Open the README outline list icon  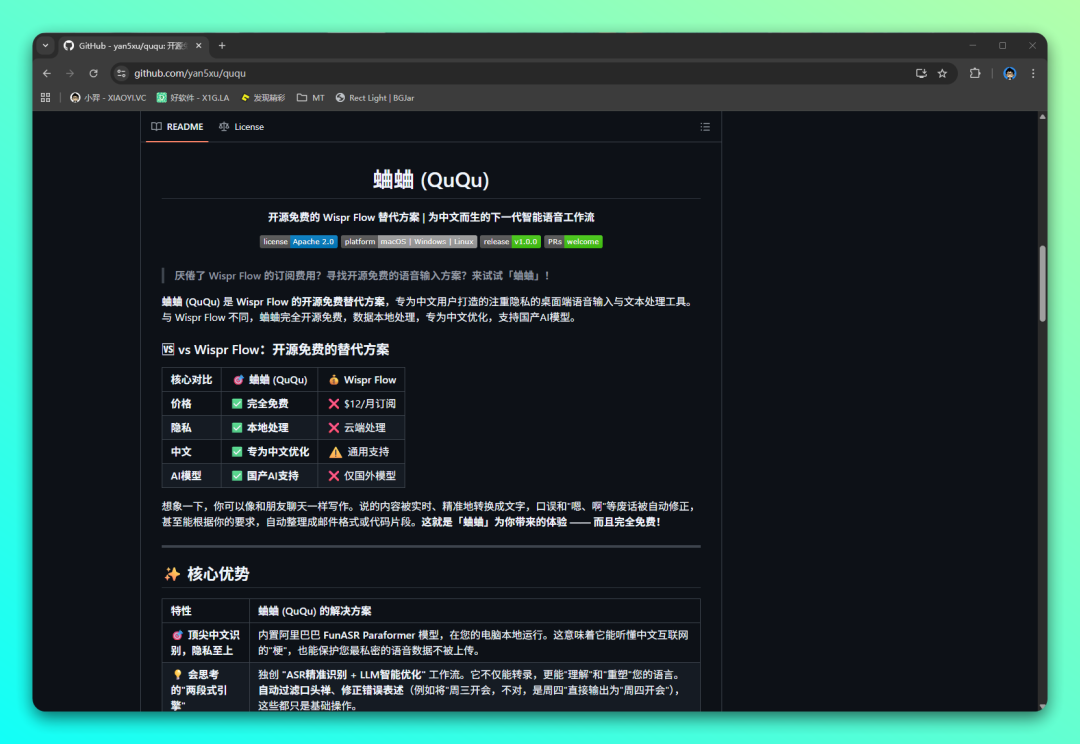coord(705,127)
